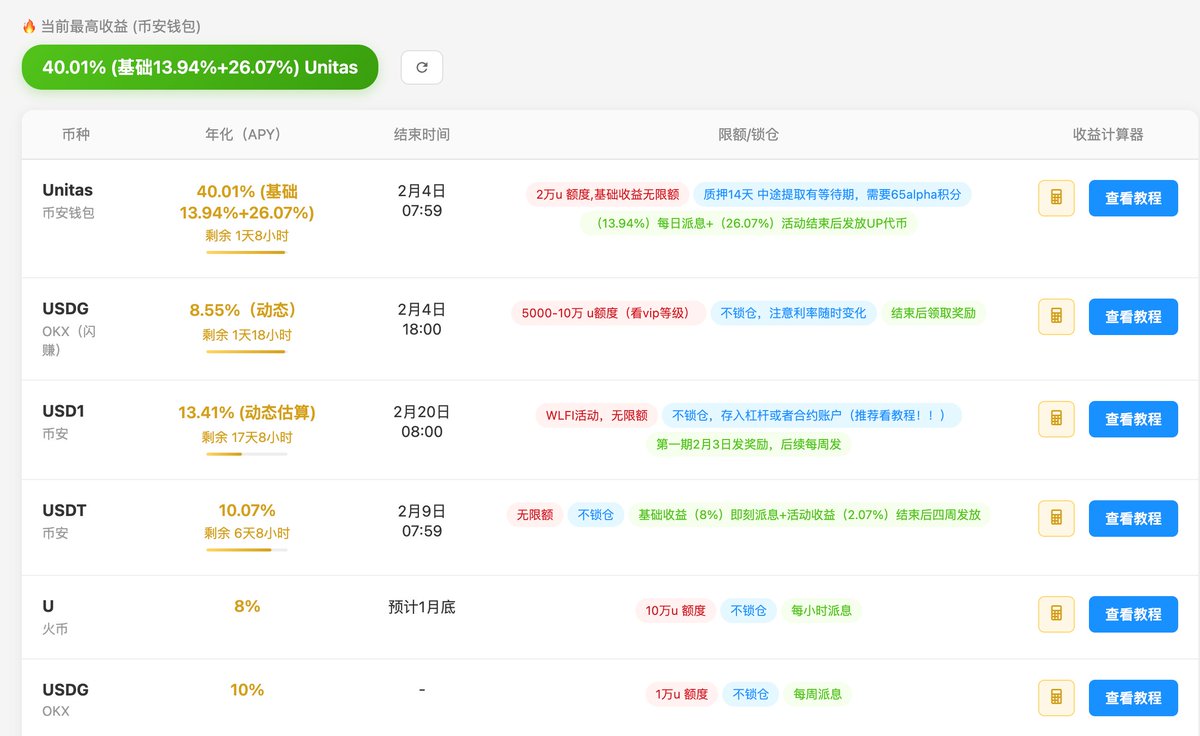Click the 2万u 额度,基础收益无限额 tag
This screenshot has width=1200, height=736.
point(606,194)
